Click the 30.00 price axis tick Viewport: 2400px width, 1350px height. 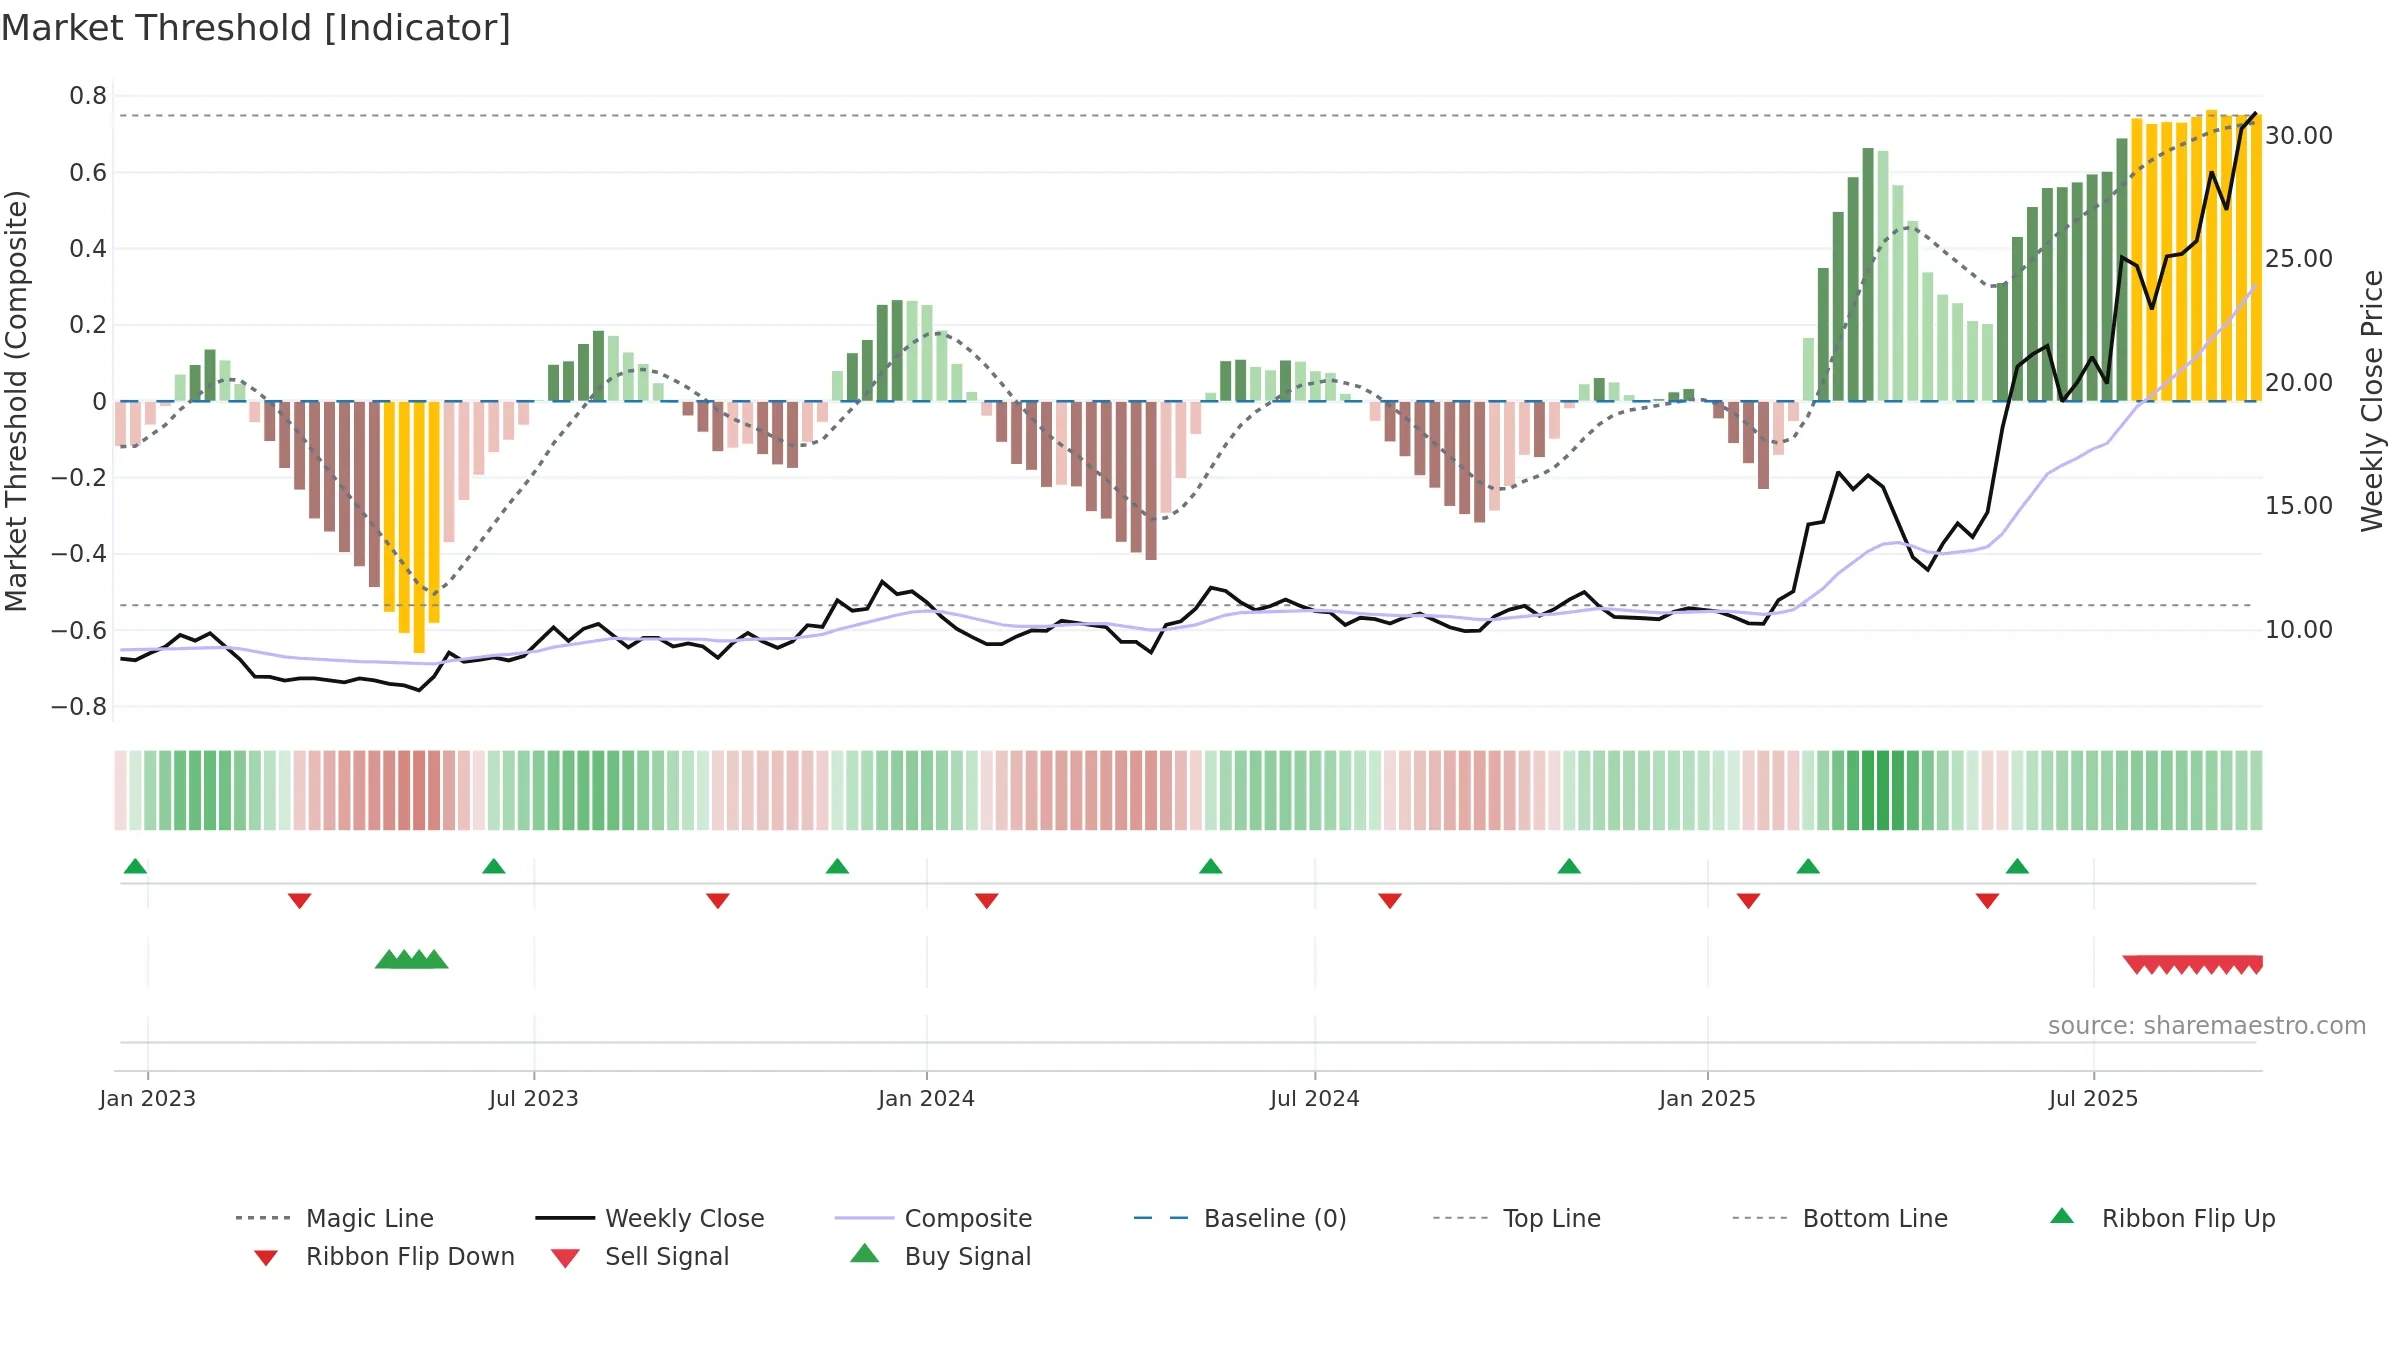[2298, 135]
